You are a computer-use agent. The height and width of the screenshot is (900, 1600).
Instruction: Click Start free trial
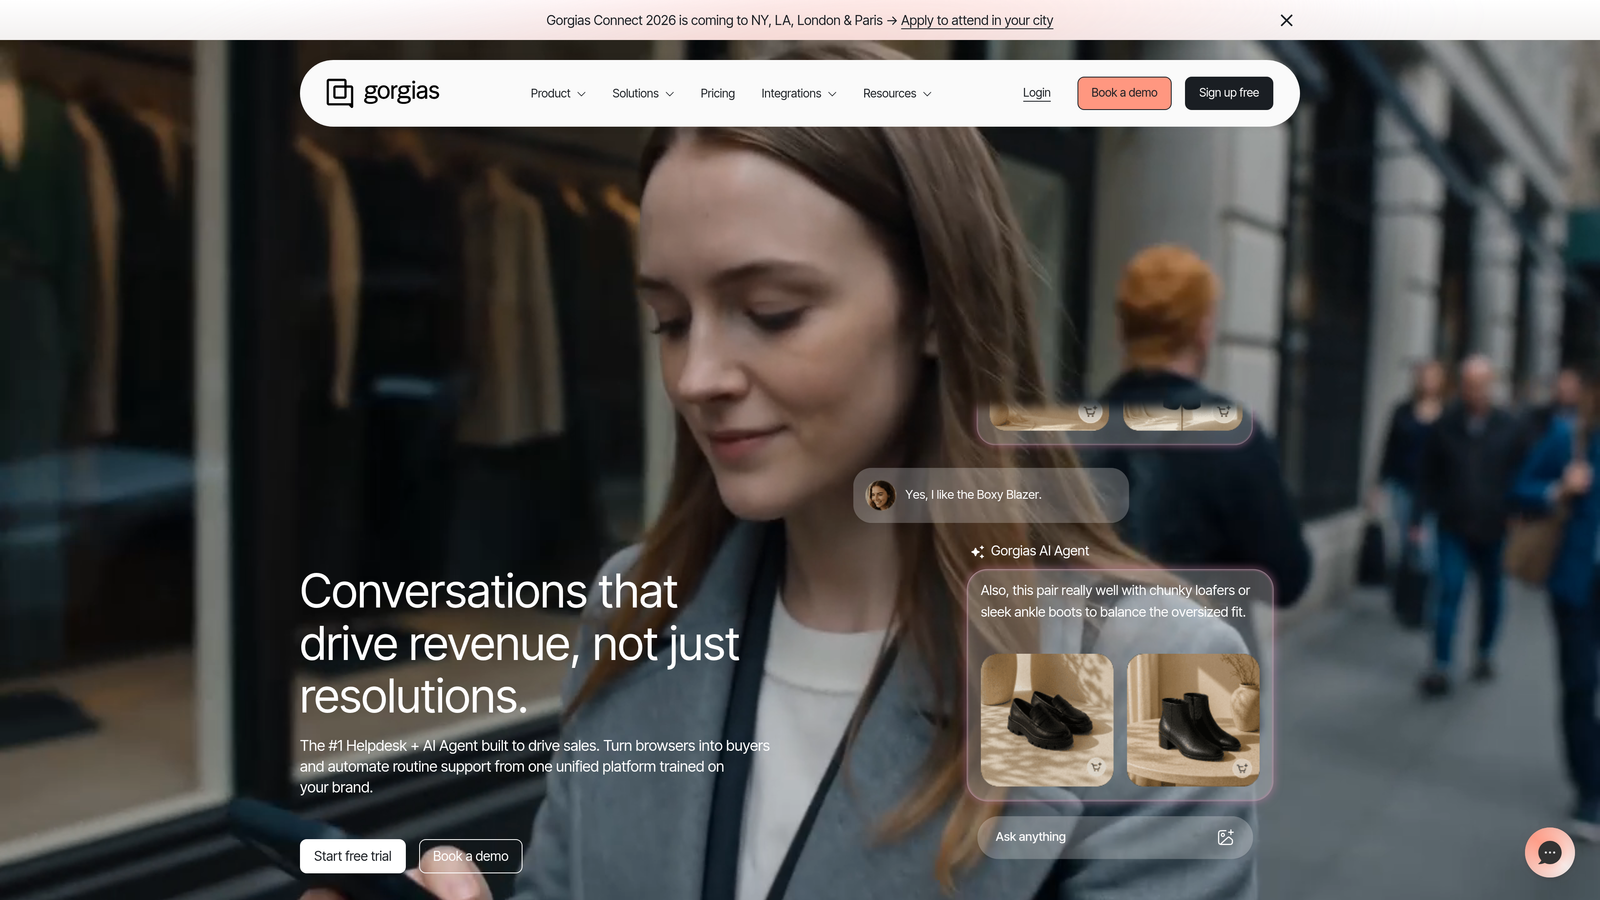[x=352, y=856]
